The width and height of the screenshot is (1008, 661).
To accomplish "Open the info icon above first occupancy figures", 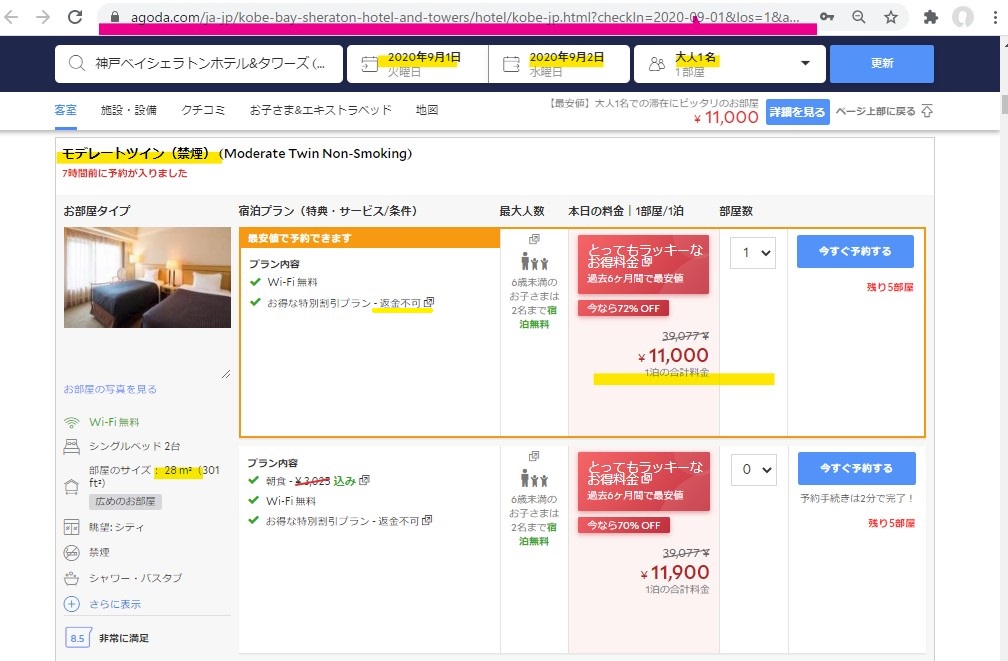I will click(x=534, y=239).
